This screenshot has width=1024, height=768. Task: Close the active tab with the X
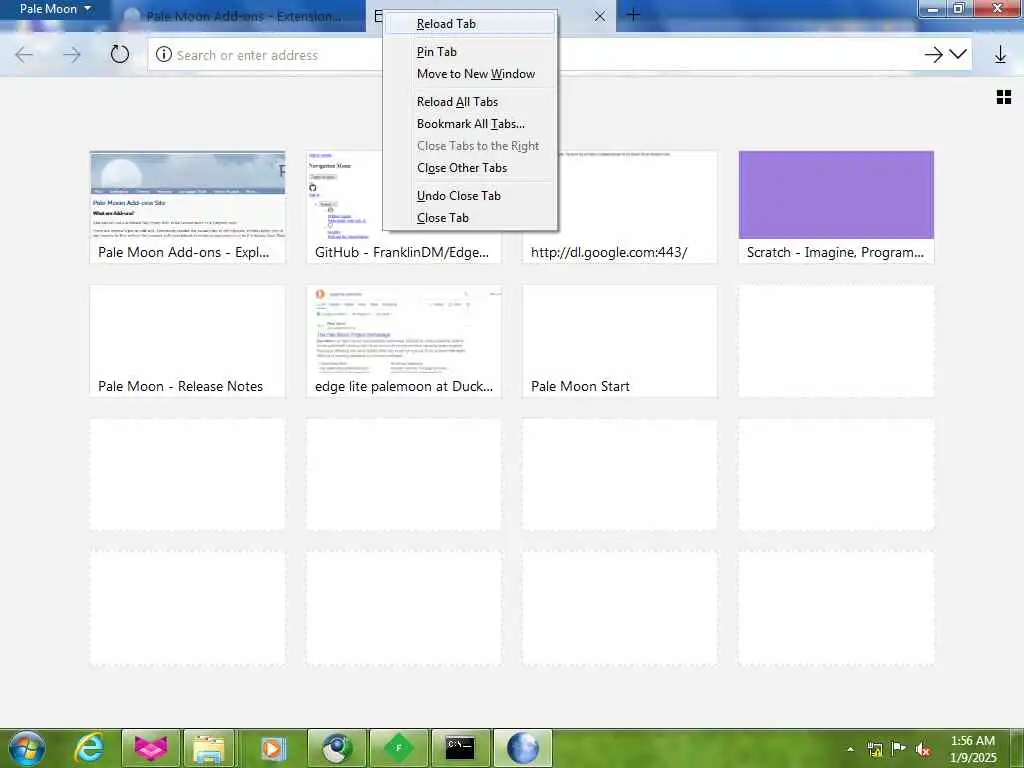600,16
